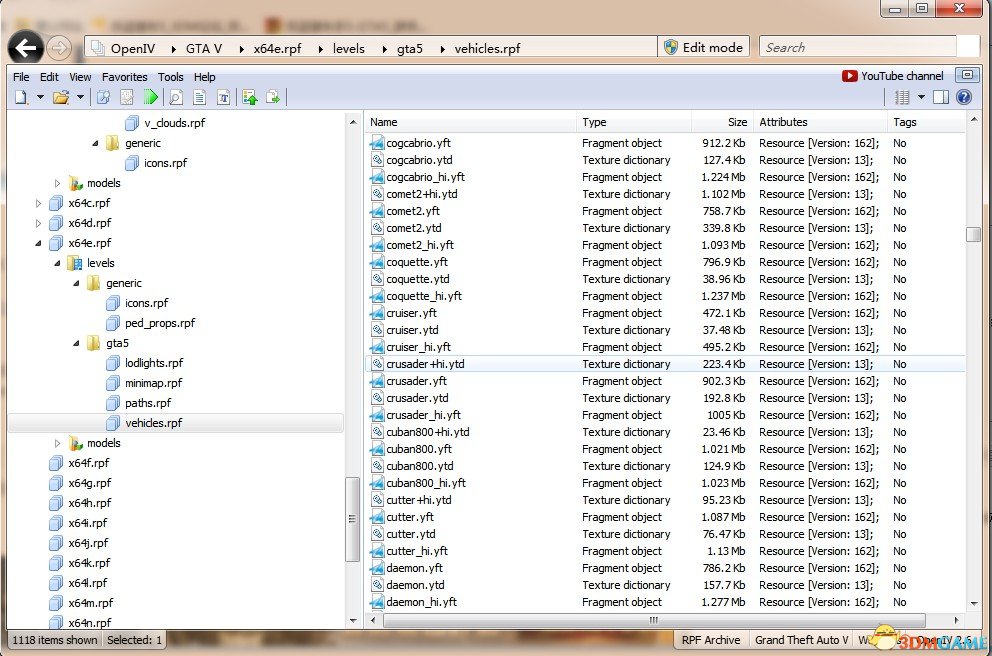Screen dimensions: 992x656
Task: Open the view mode dropdown arrow
Action: point(921,97)
